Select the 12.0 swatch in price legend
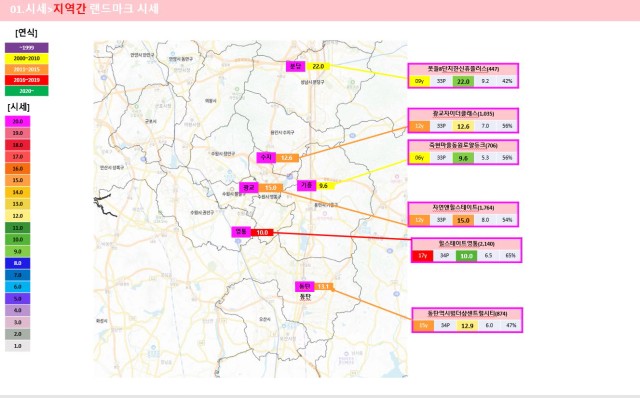This screenshot has height=398, width=640. click(x=18, y=216)
